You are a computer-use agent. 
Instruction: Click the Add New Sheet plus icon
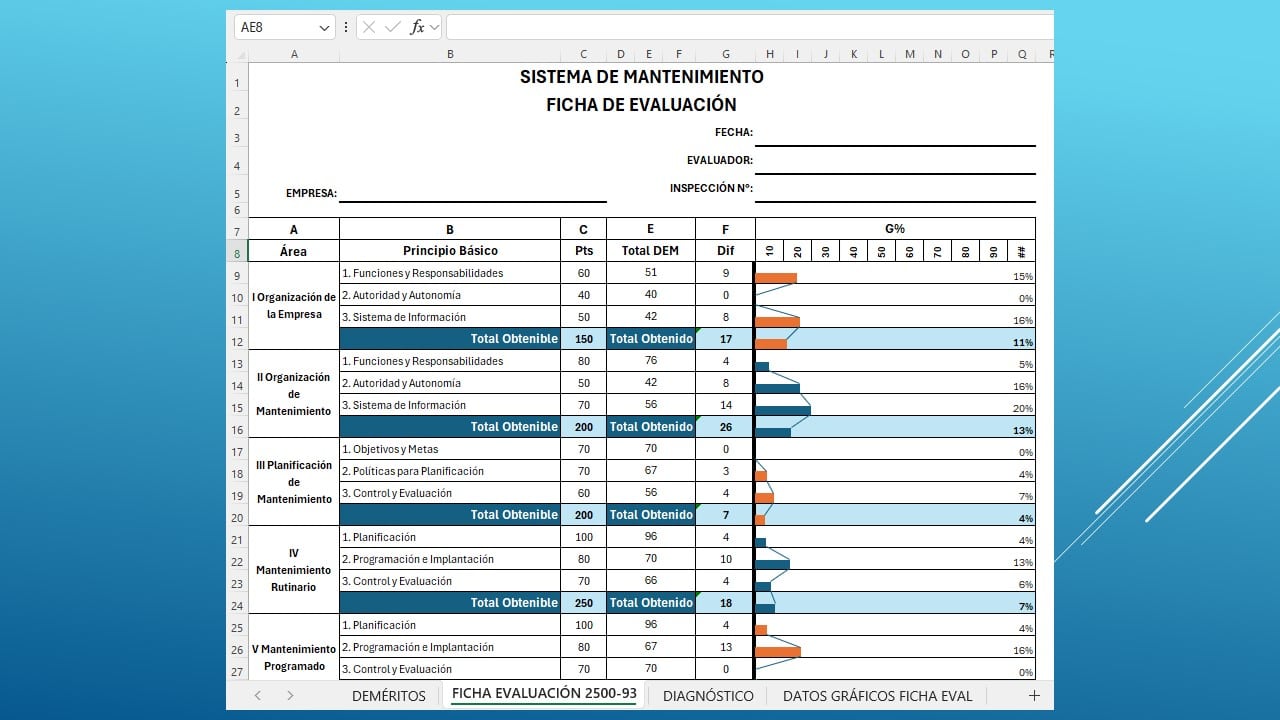click(1035, 695)
